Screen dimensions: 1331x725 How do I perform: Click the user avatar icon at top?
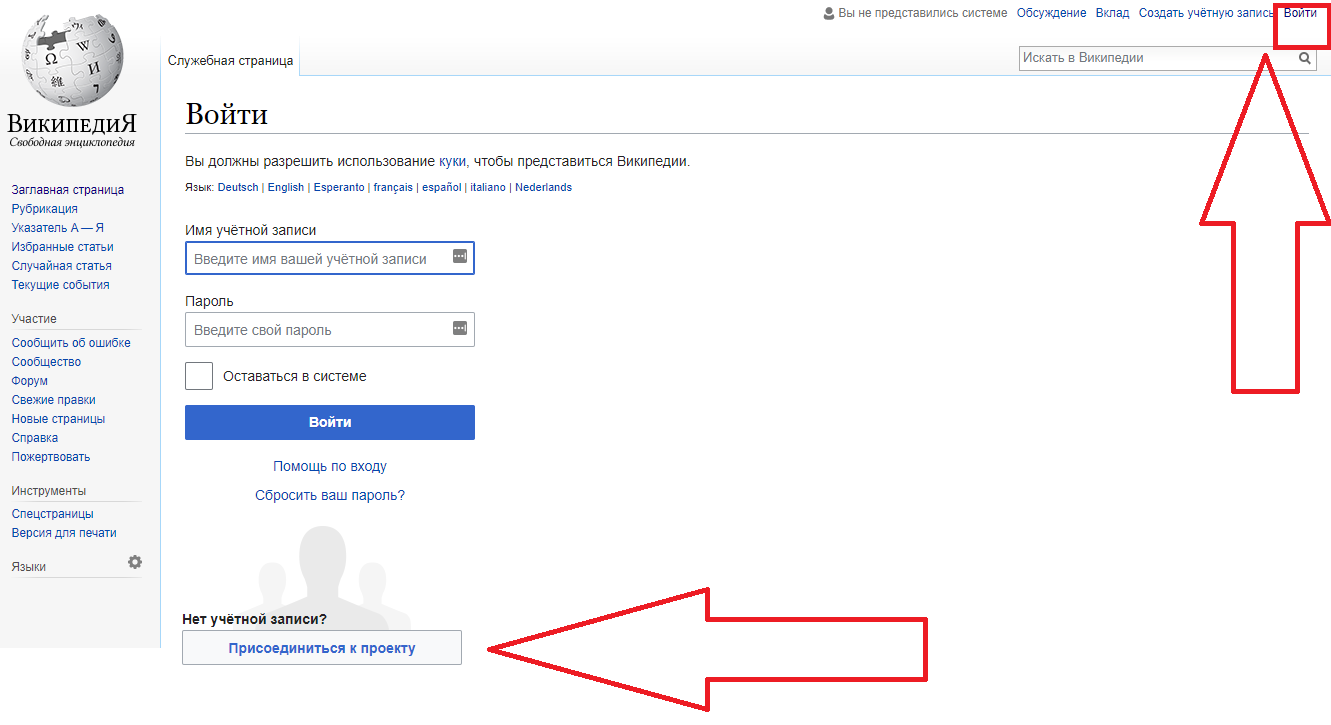pos(828,13)
